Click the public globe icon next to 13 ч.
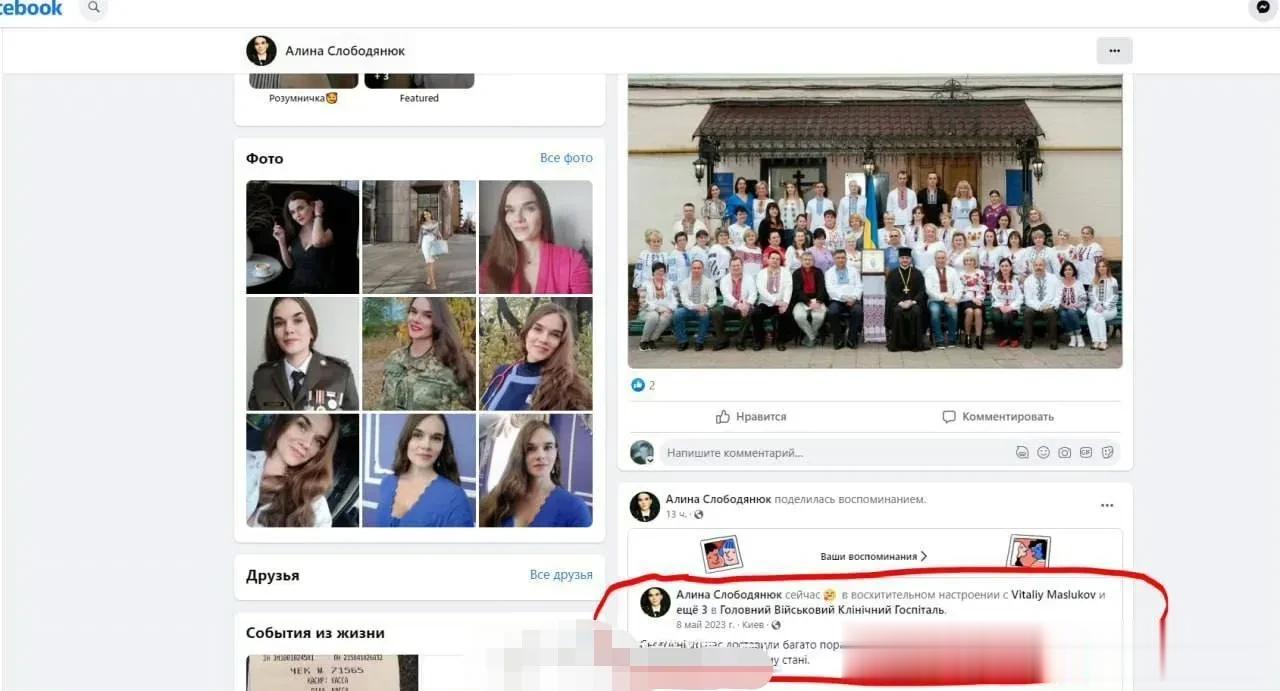Viewport: 1280px width, 691px height. point(698,514)
